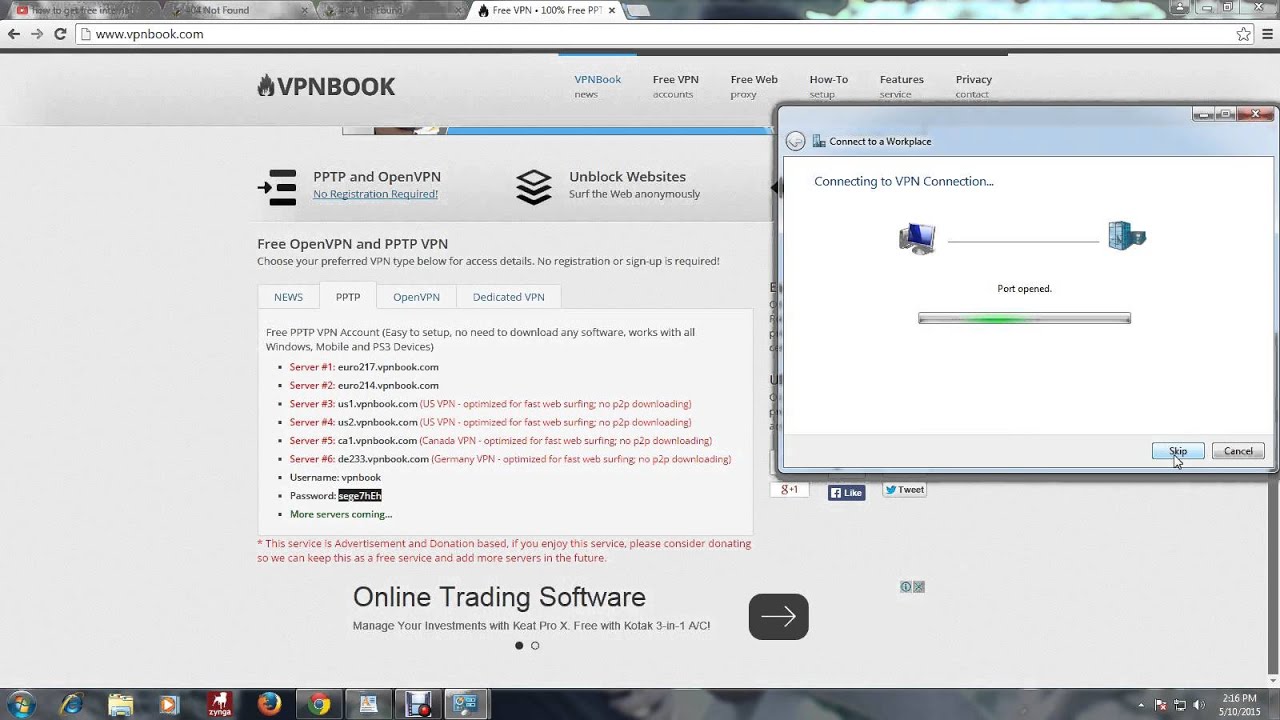Open the Dedicated VPN tab
Viewport: 1280px width, 720px height.
509,297
